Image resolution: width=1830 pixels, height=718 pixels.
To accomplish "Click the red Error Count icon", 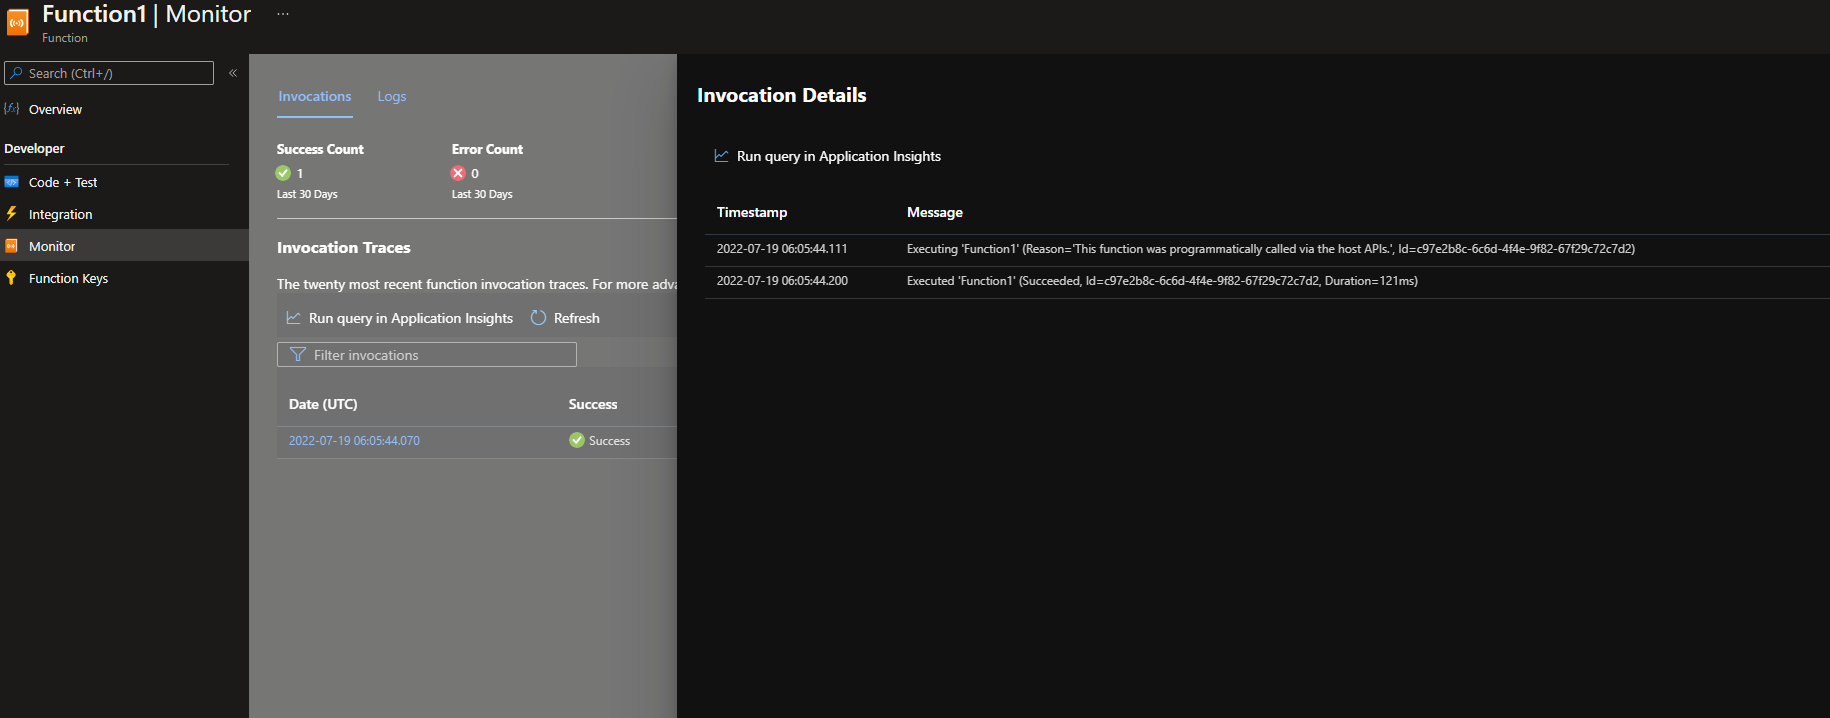I will [x=458, y=173].
